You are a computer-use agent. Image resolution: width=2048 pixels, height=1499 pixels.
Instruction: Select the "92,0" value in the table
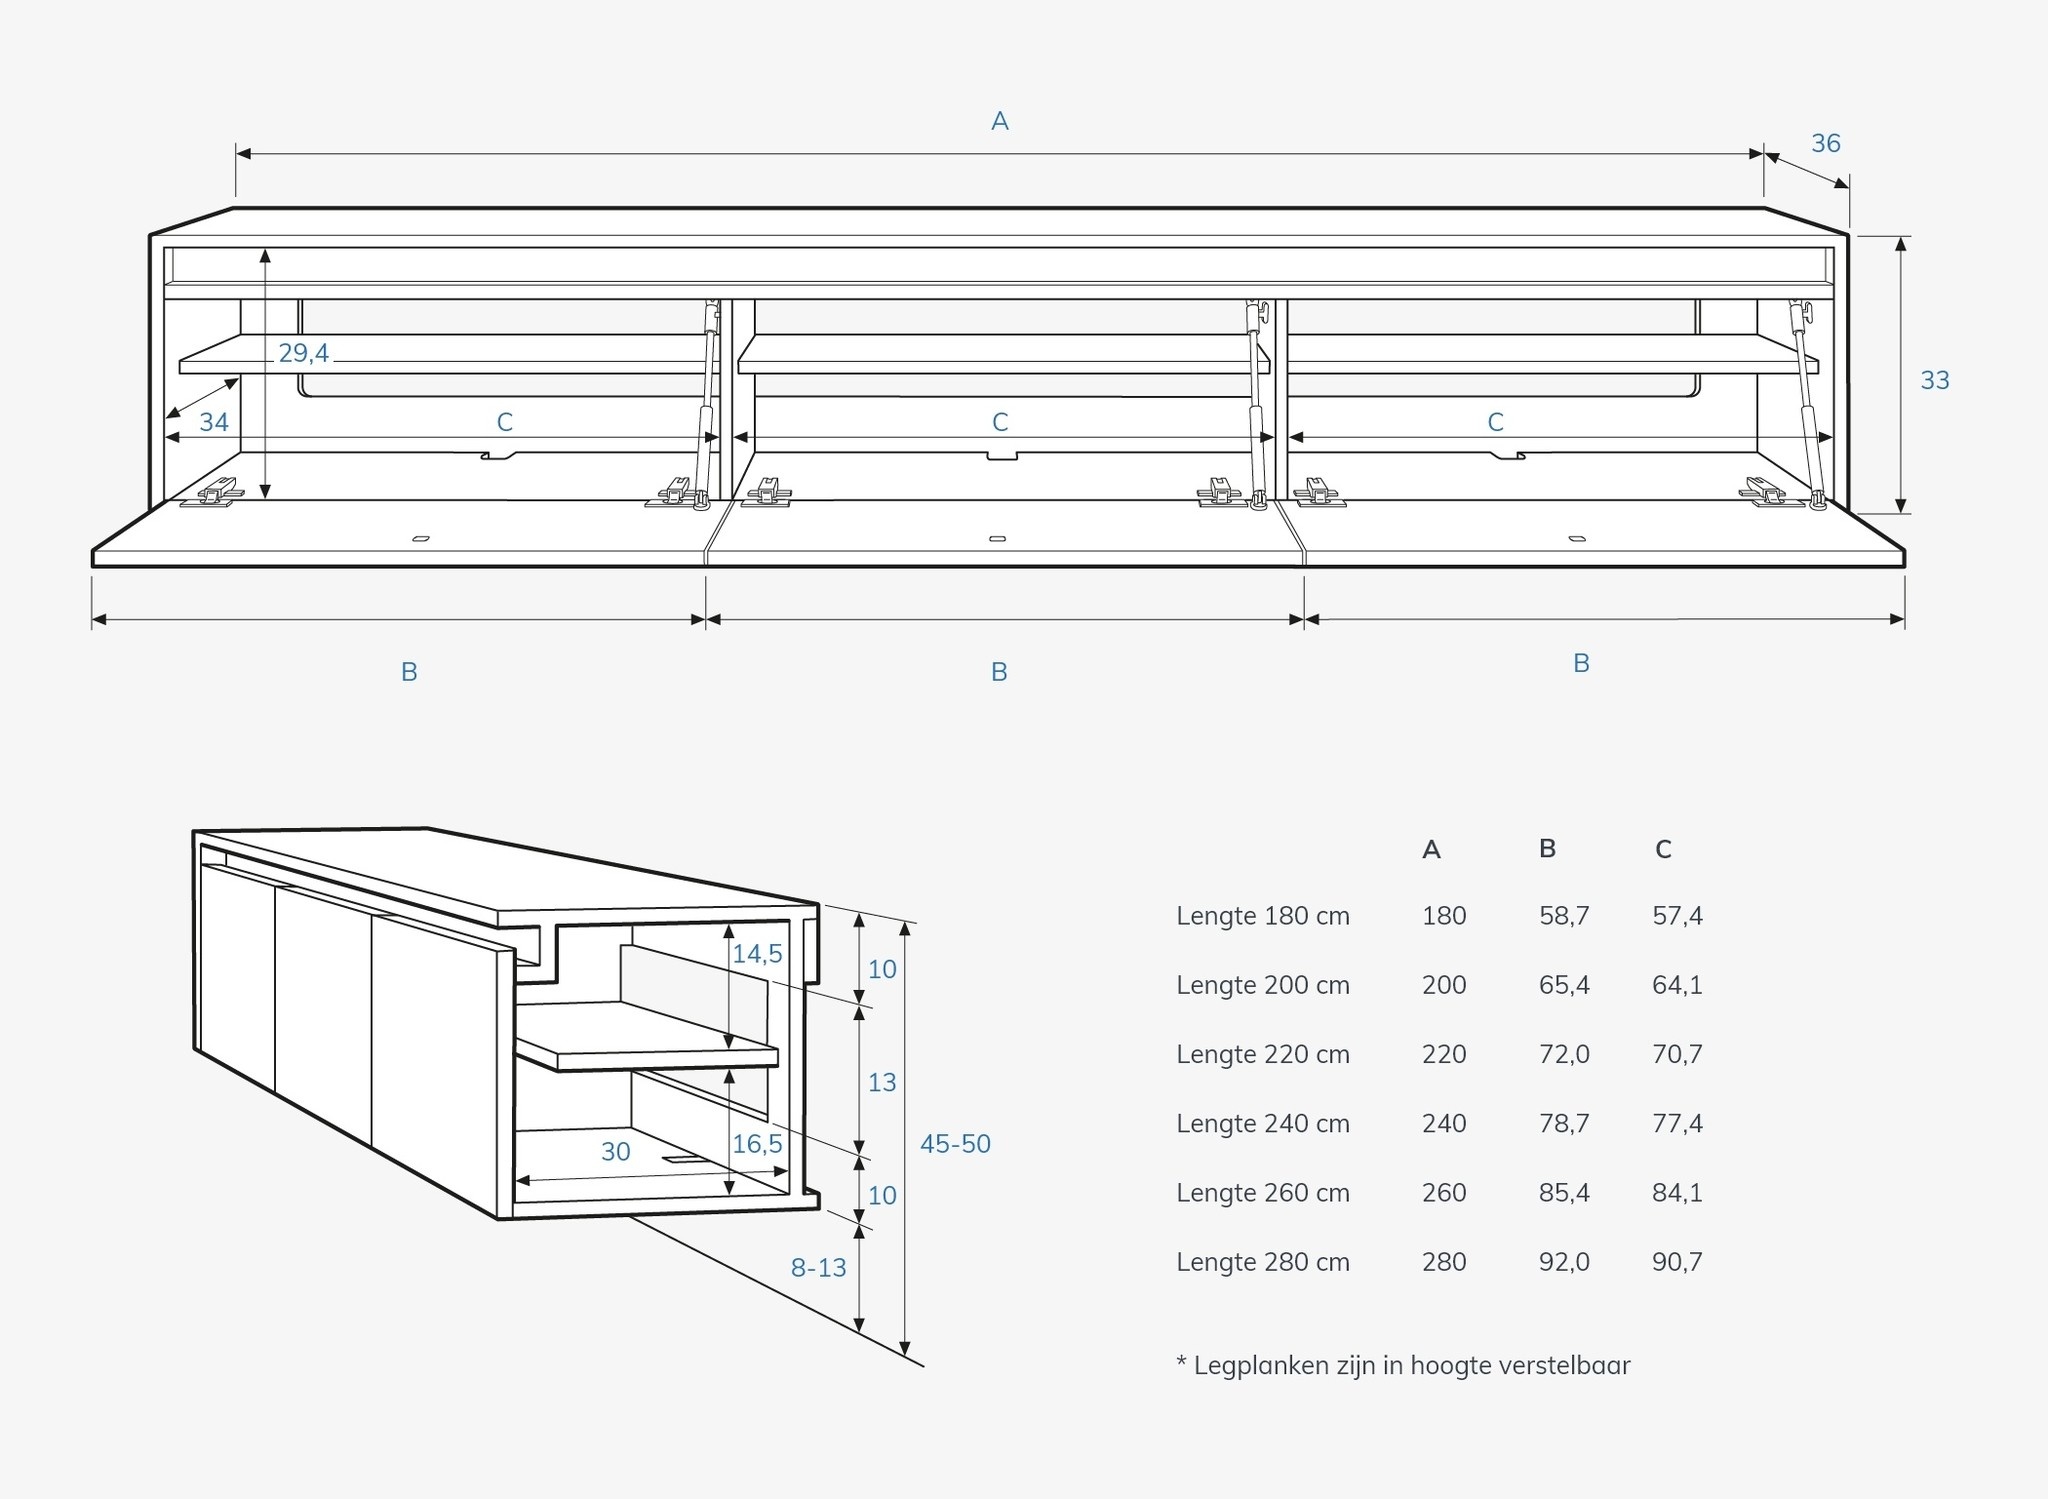(x=1563, y=1262)
